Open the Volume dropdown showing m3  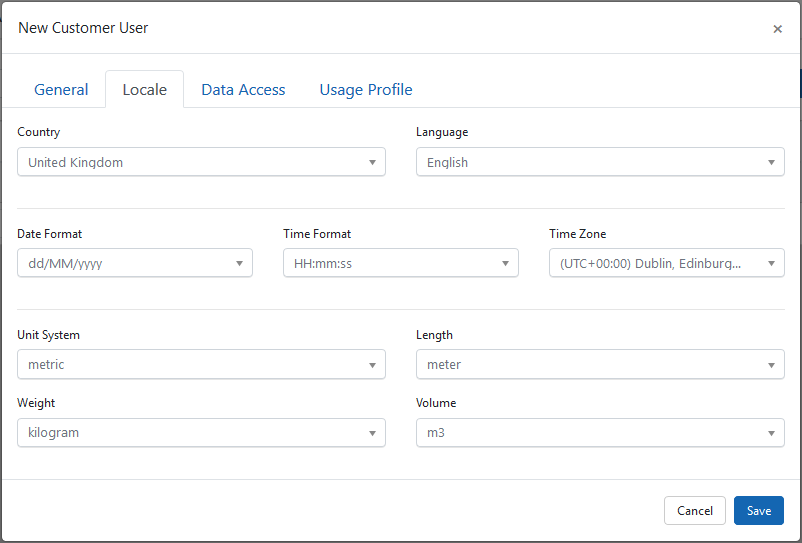600,433
